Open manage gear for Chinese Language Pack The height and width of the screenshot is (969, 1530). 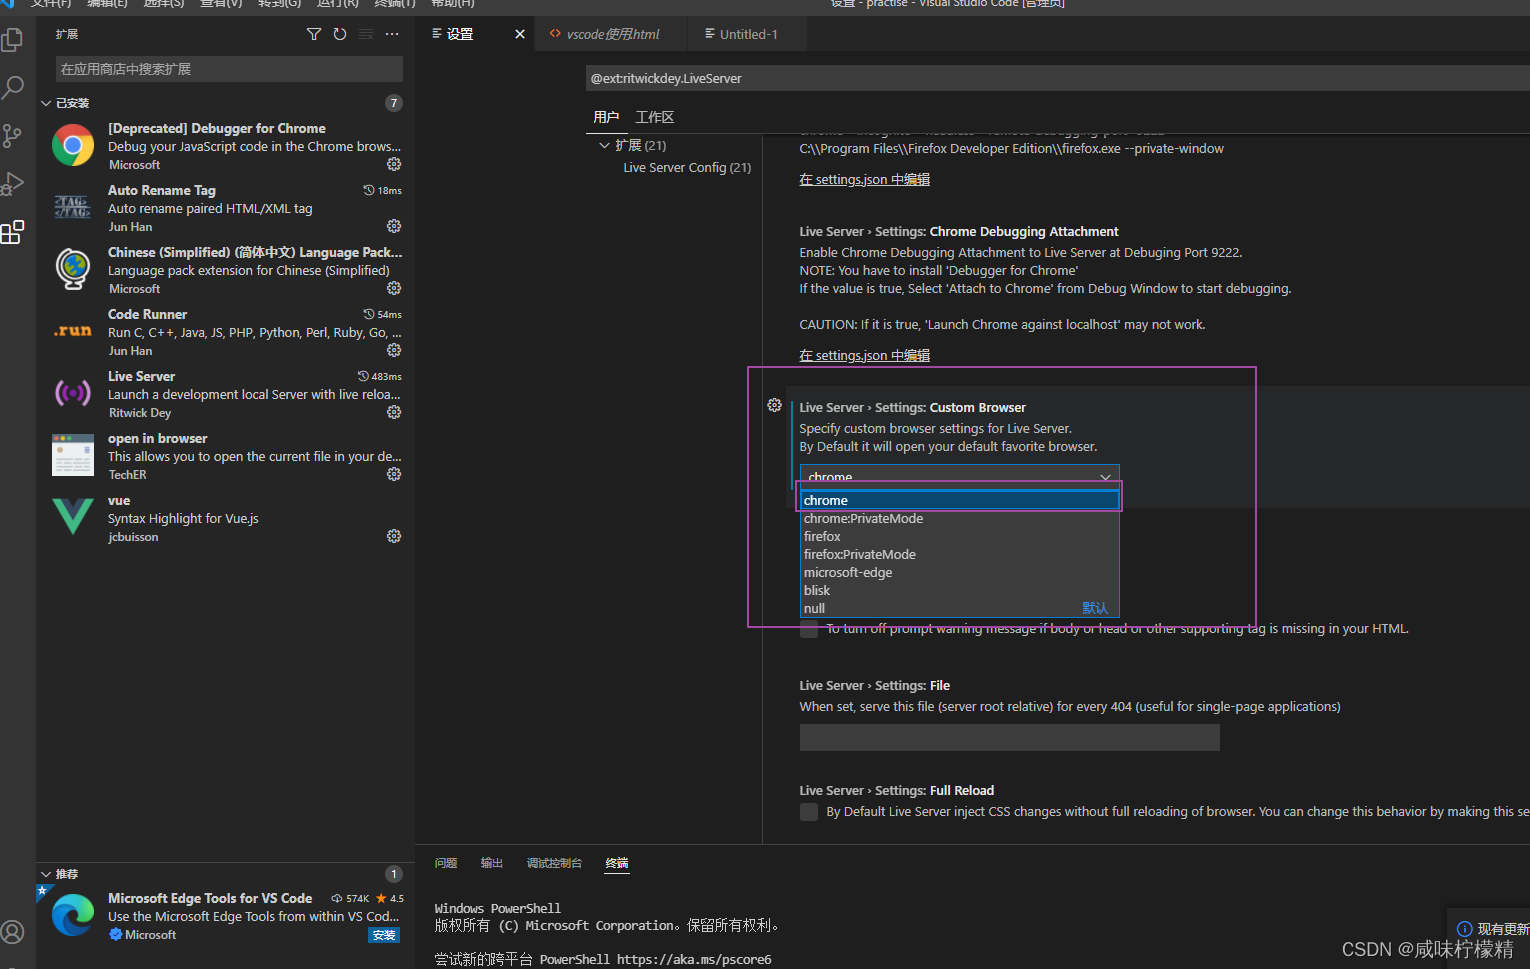point(394,288)
